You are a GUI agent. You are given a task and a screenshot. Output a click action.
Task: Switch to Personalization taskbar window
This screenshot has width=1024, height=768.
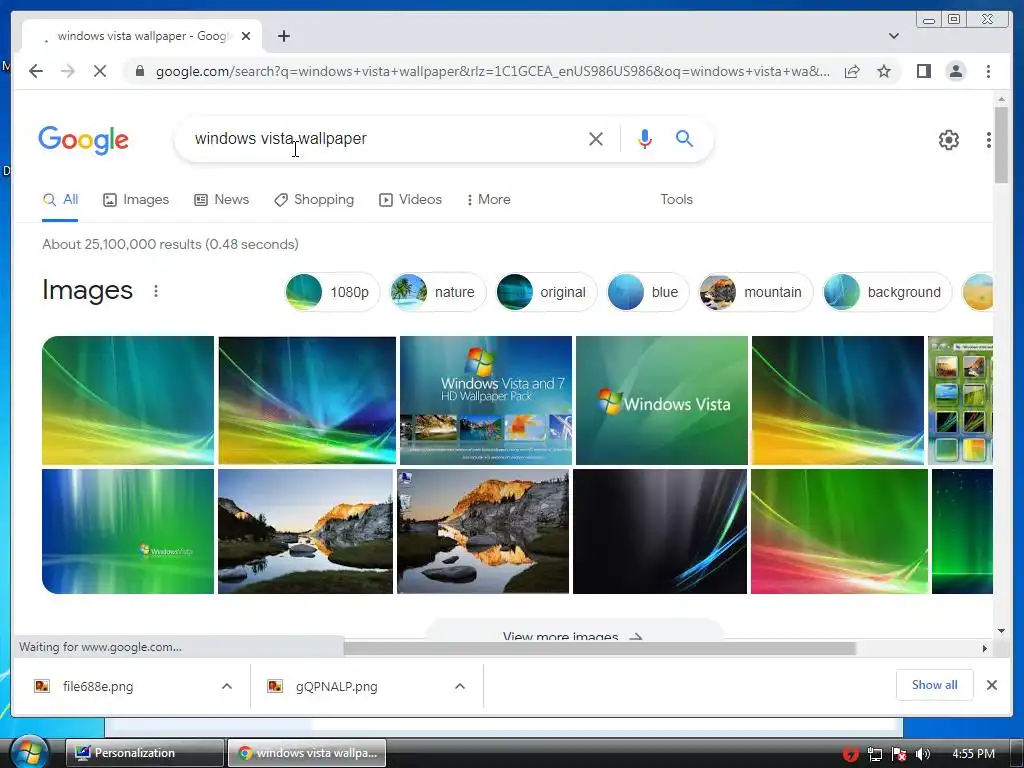[144, 753]
